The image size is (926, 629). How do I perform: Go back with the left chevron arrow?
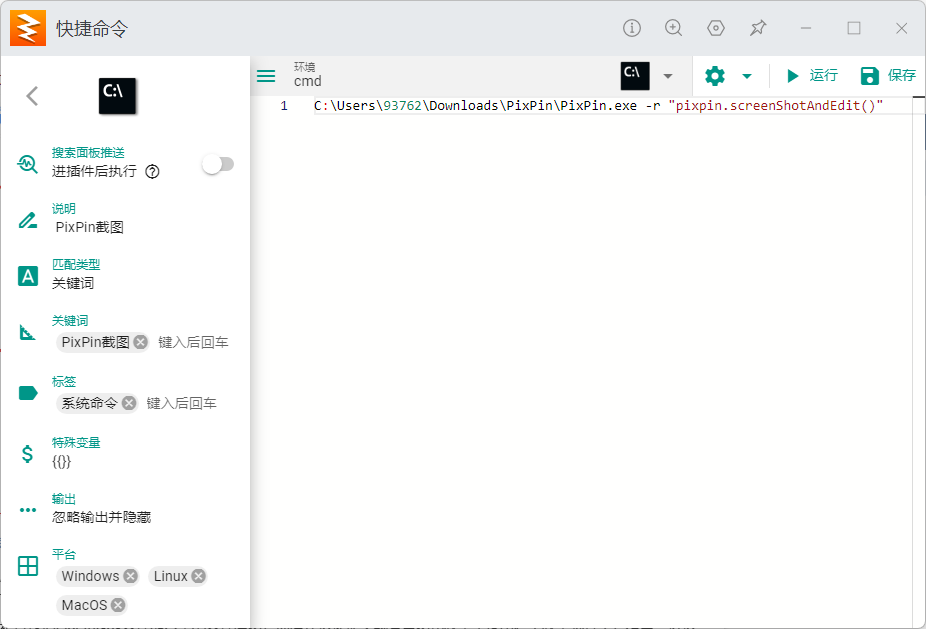[32, 96]
